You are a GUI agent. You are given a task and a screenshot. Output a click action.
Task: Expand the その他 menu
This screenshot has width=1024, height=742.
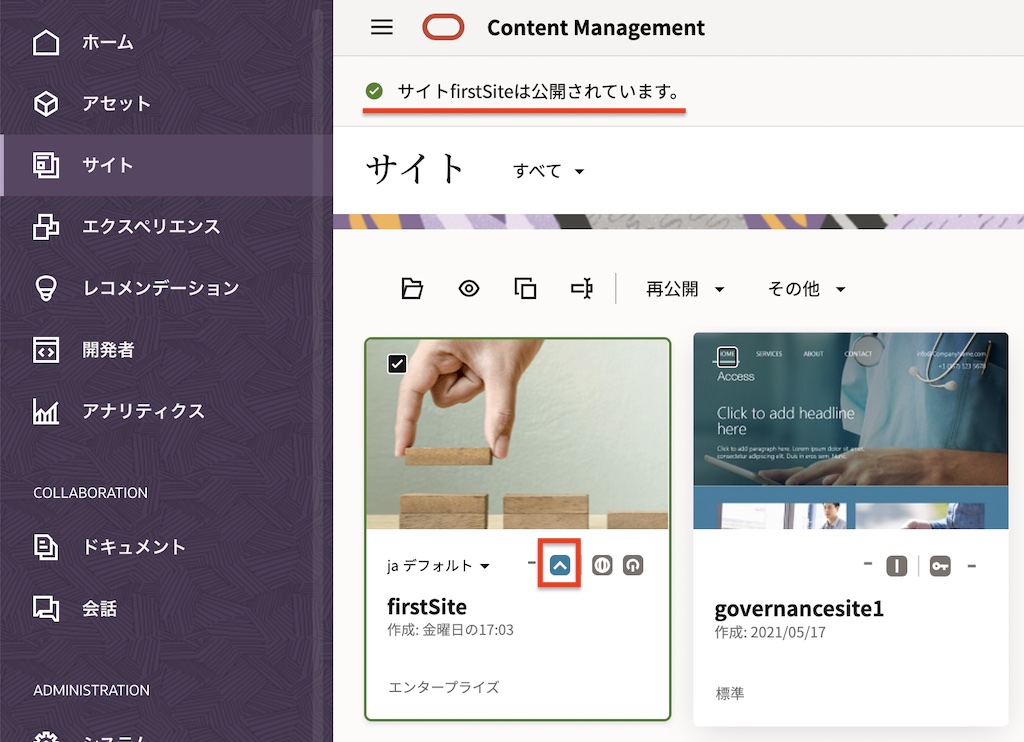coord(806,288)
